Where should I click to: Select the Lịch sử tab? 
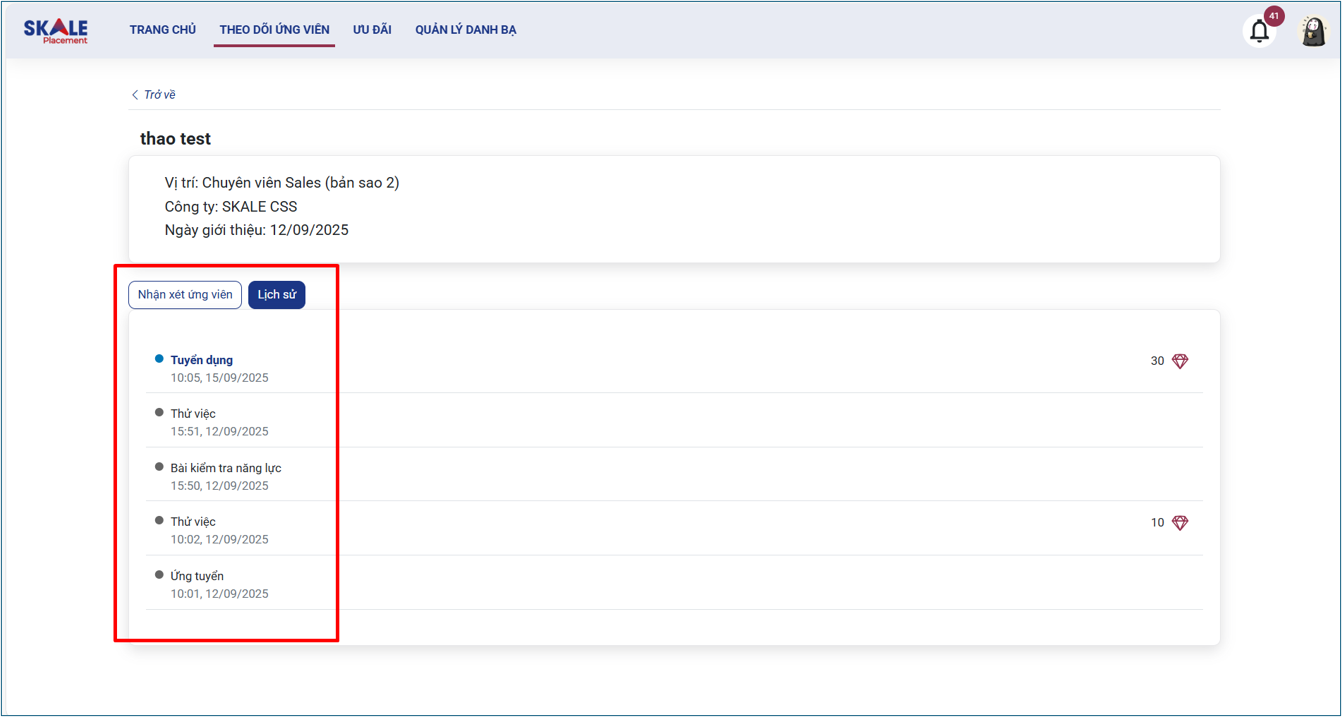(x=276, y=295)
